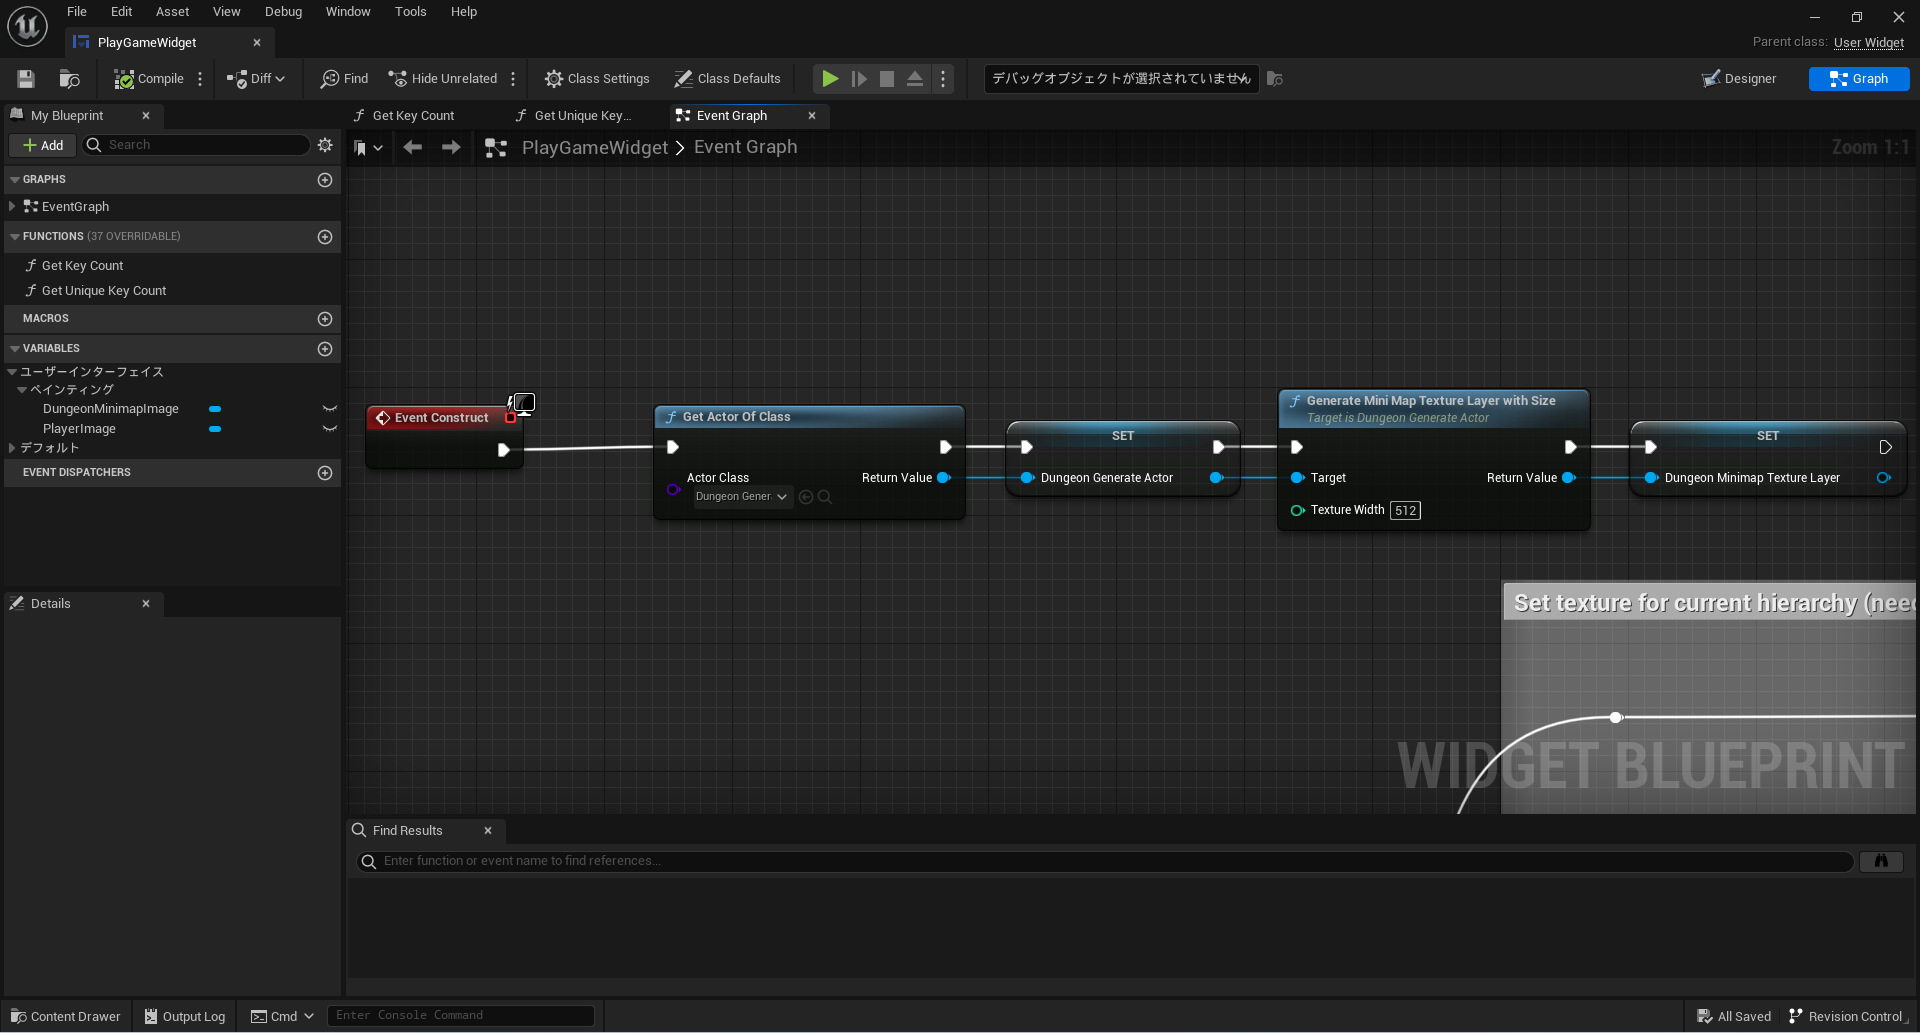
Task: Switch to Designer mode
Action: 1740,79
